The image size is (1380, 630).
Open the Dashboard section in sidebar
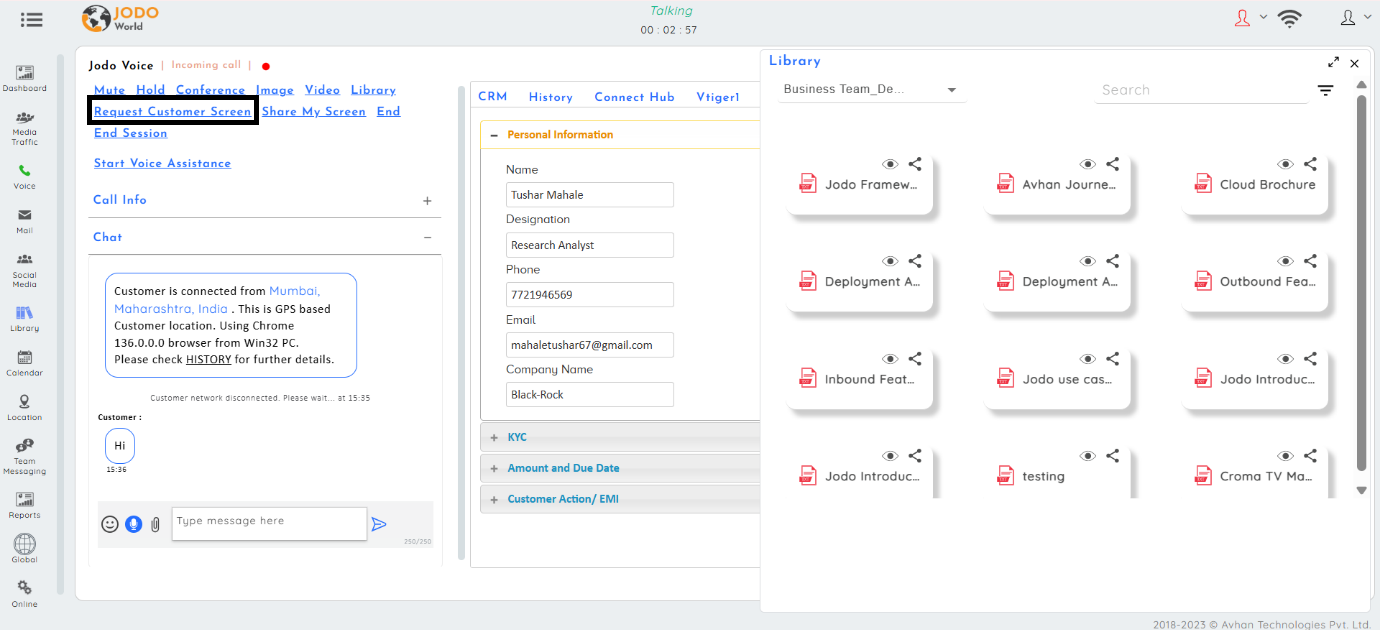coord(24,78)
